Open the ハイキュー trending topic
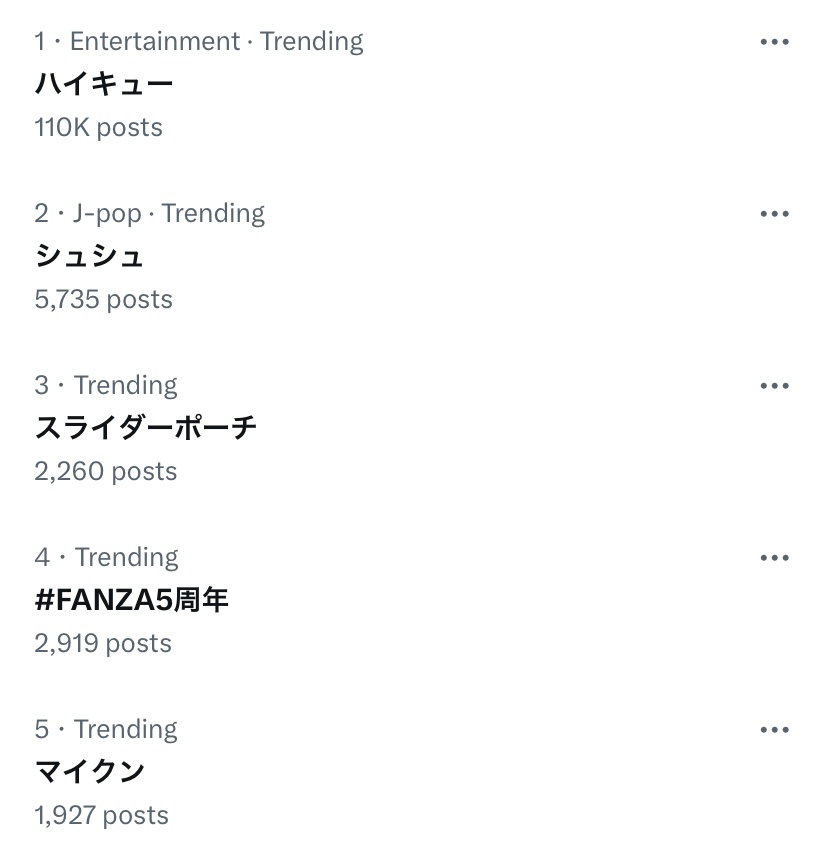The image size is (828, 850). 104,84
